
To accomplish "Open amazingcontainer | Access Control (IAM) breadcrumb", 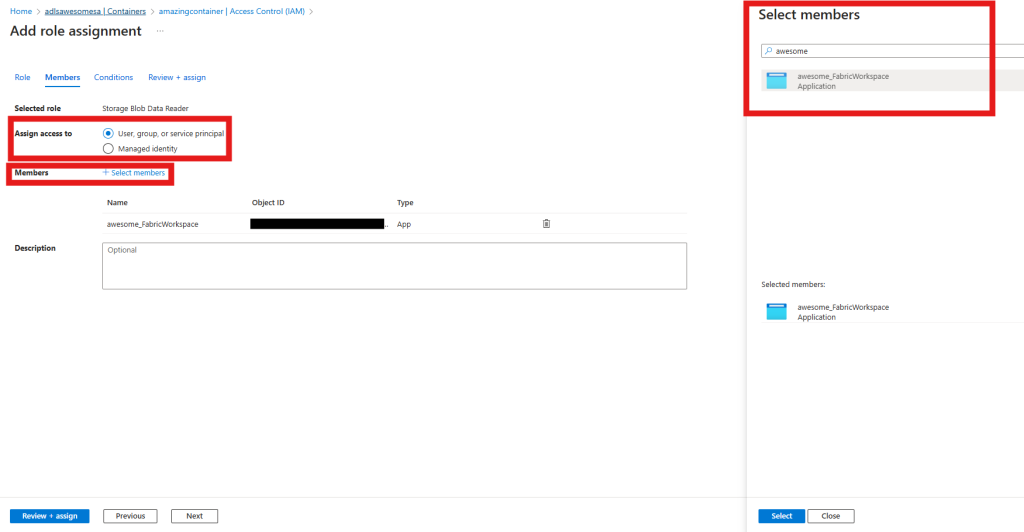I will click(x=231, y=11).
